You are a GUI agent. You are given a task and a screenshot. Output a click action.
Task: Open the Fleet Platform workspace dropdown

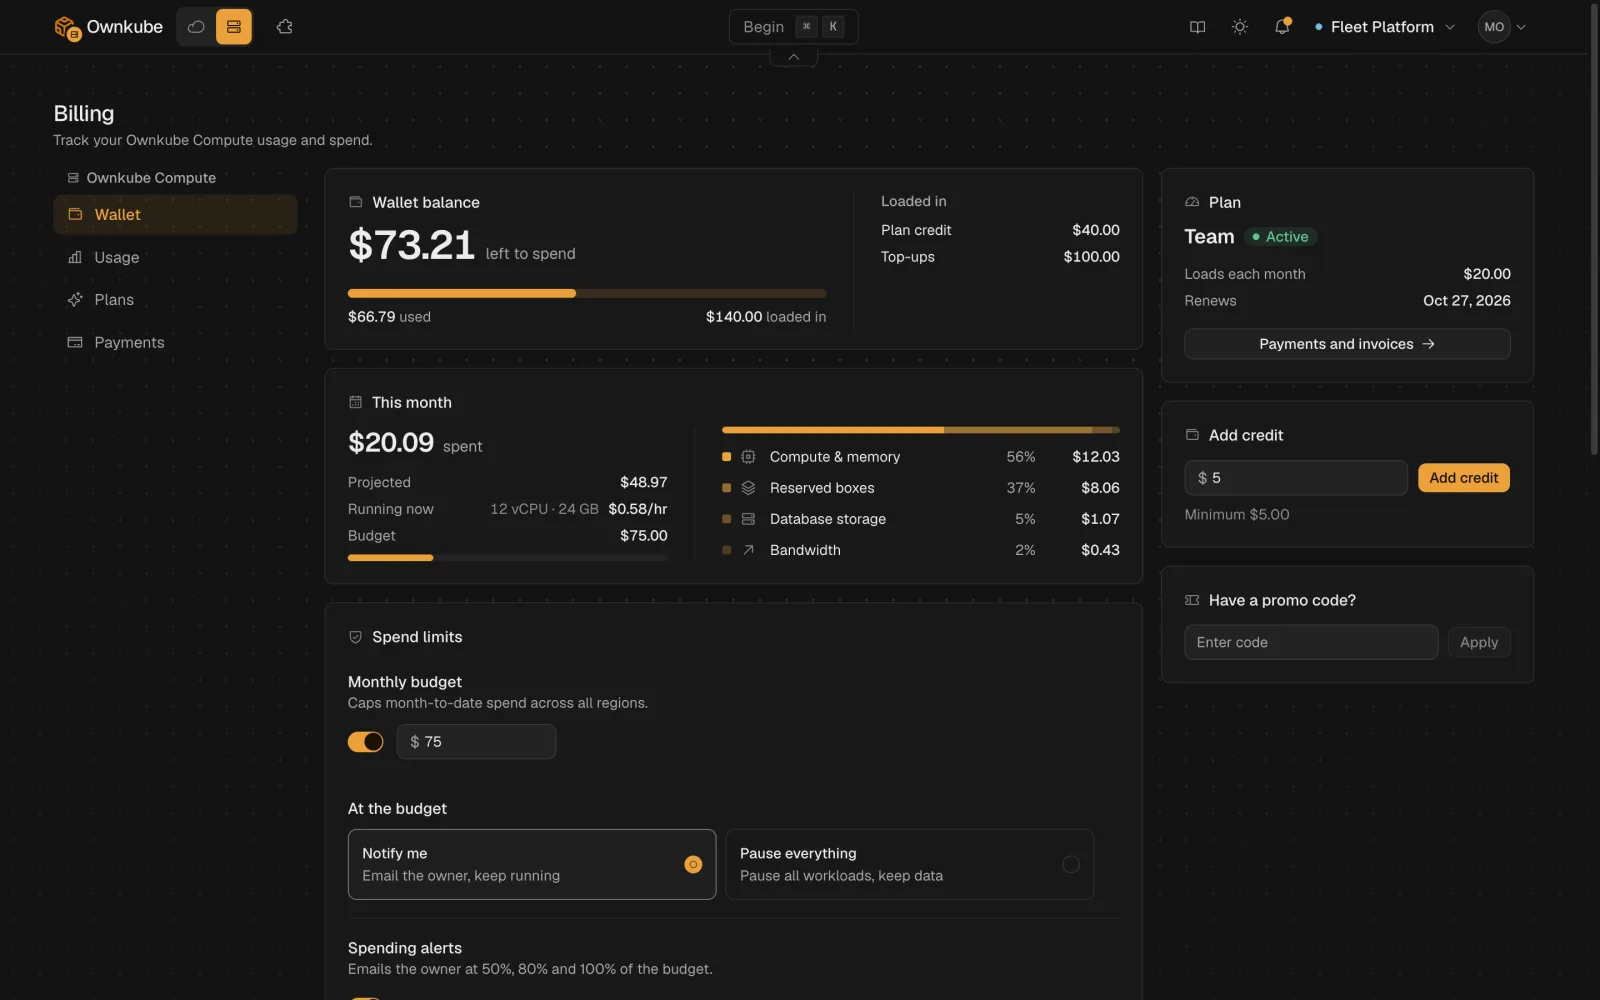pyautogui.click(x=1385, y=27)
